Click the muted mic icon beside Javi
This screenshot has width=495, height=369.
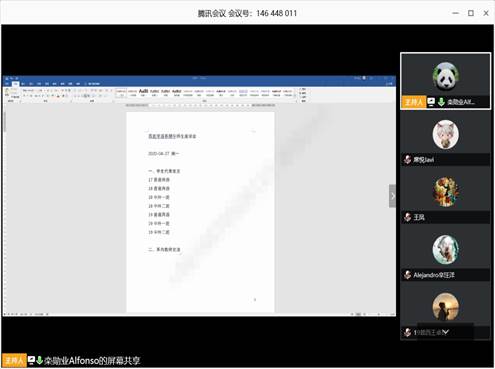coord(407,159)
